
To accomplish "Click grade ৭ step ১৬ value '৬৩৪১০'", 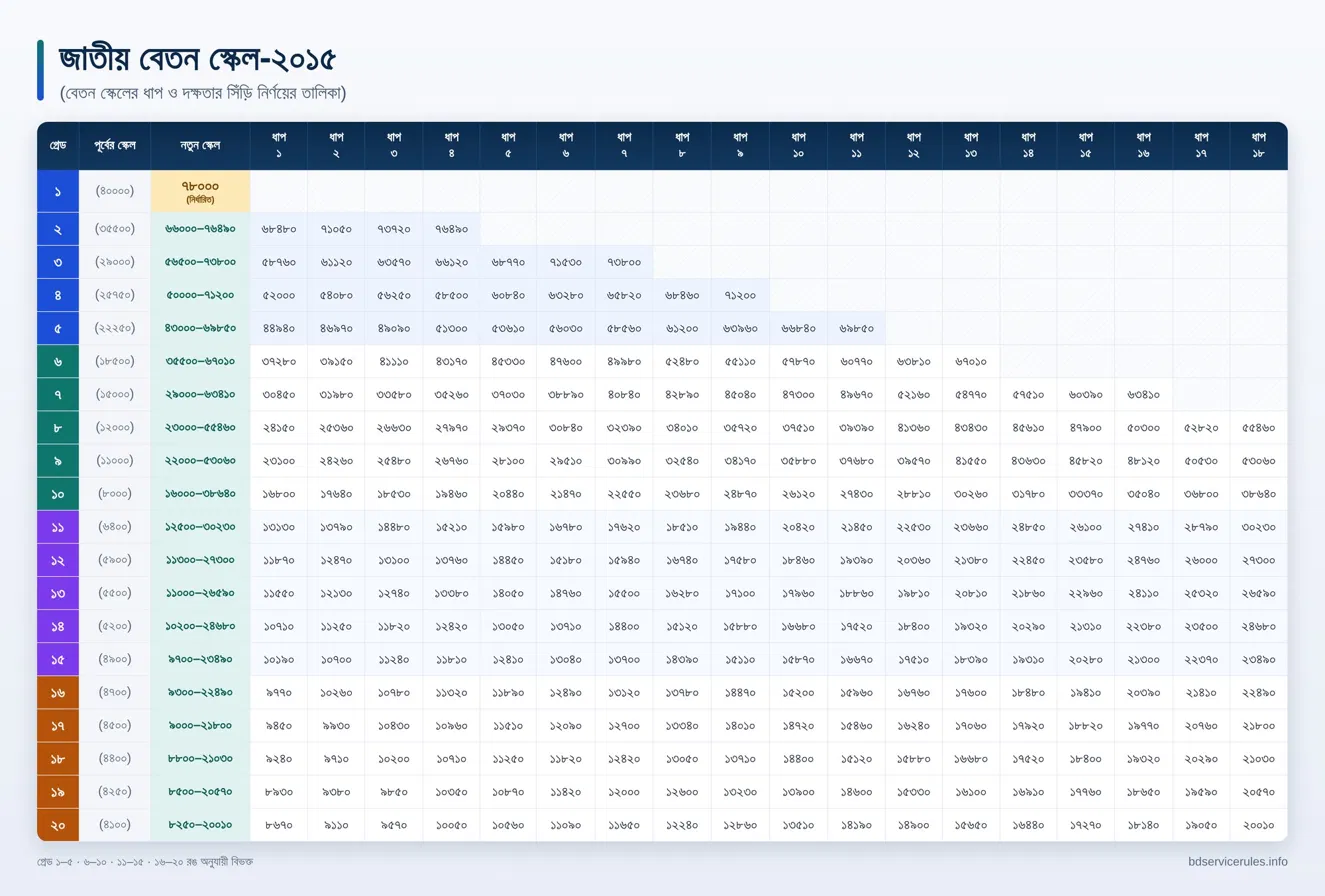I will (1143, 394).
